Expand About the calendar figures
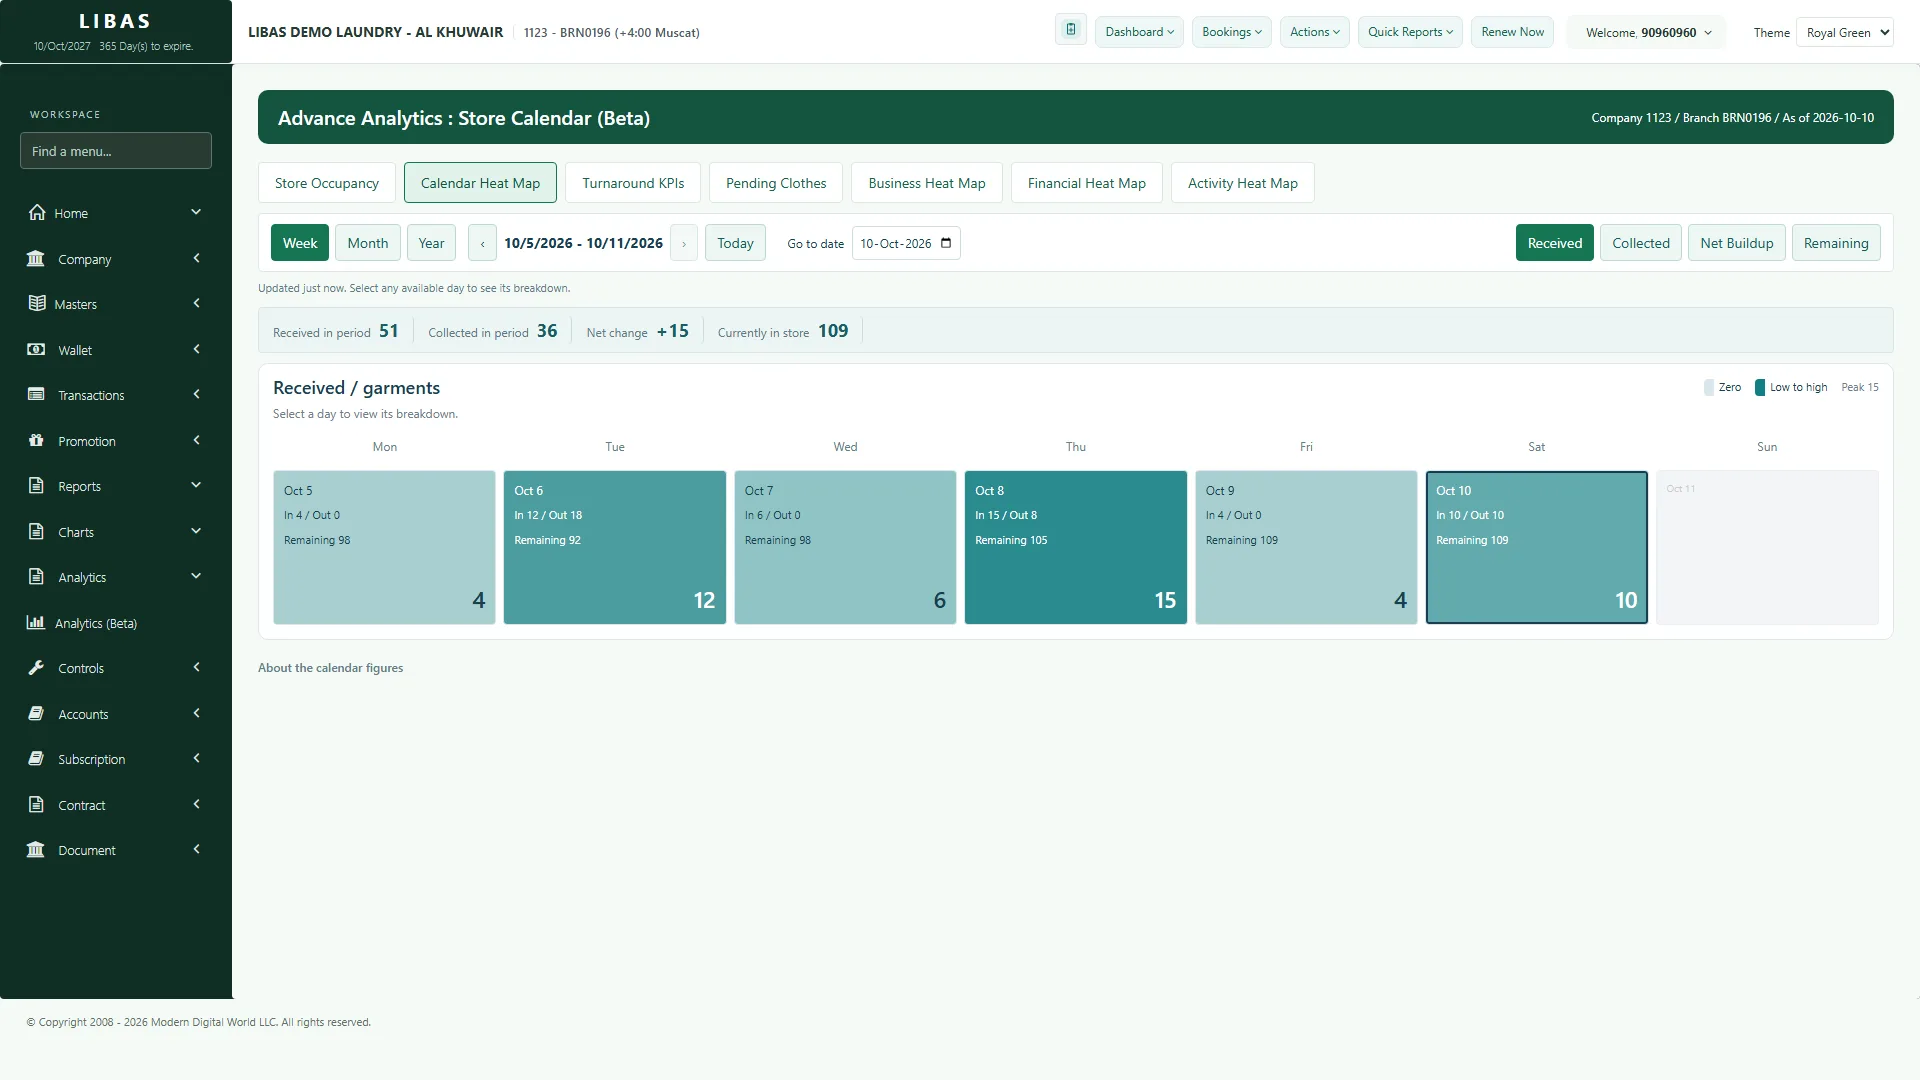1920x1080 pixels. coord(330,668)
